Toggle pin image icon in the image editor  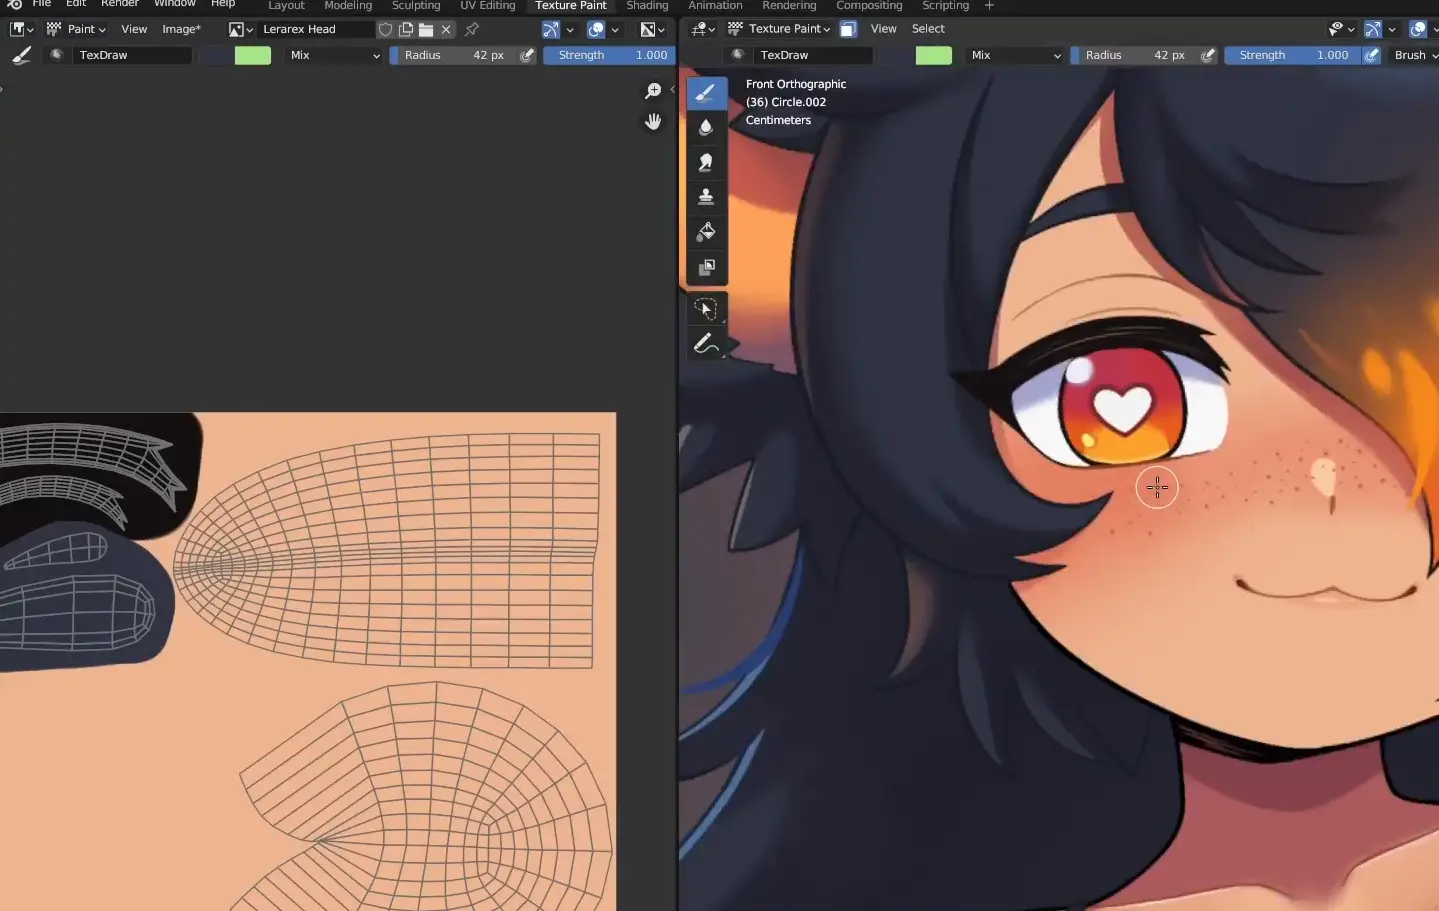pyautogui.click(x=472, y=30)
